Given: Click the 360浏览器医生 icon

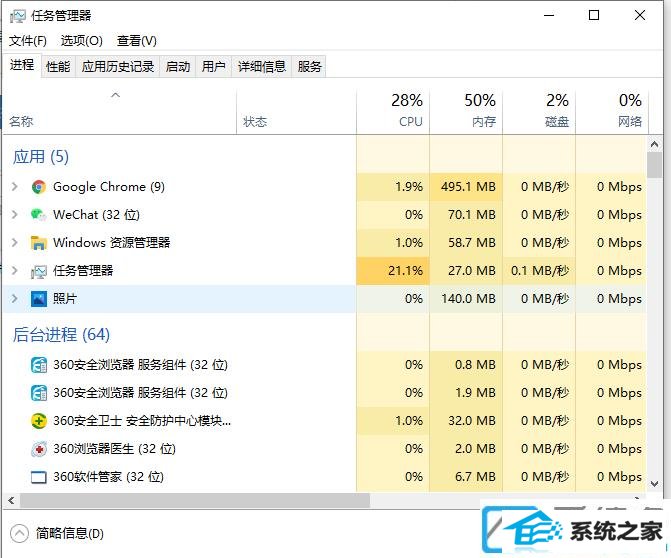Looking at the screenshot, I should click(x=39, y=449).
